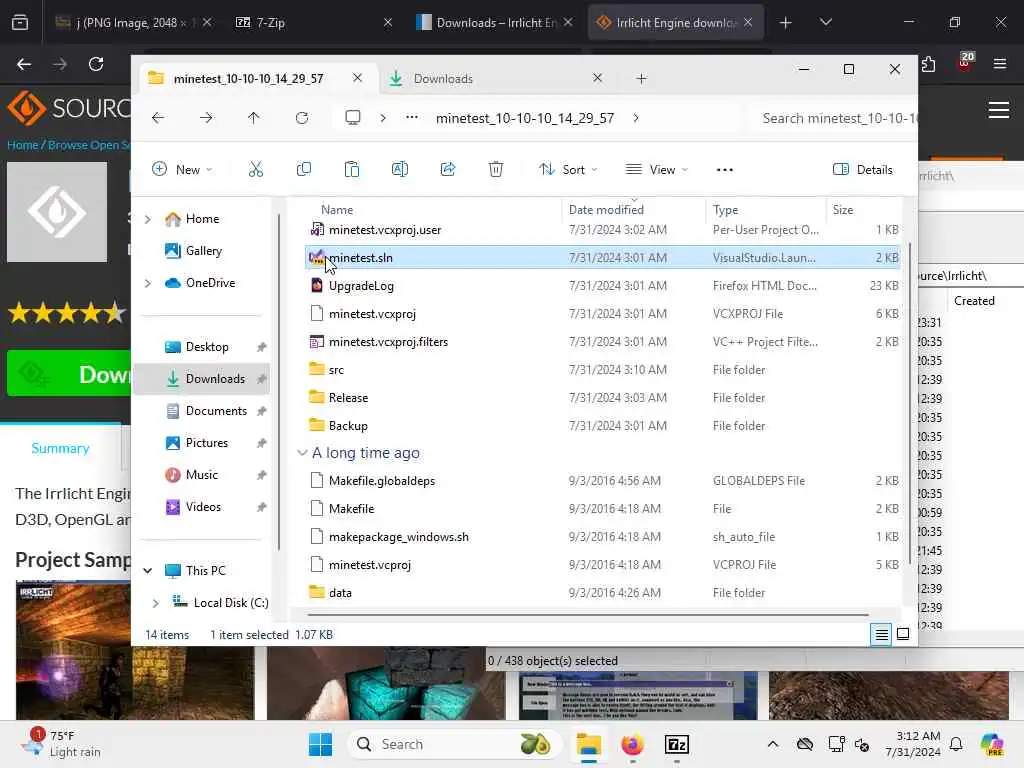
Task: Open Firefox extensions puzzle icon
Action: tap(928, 64)
